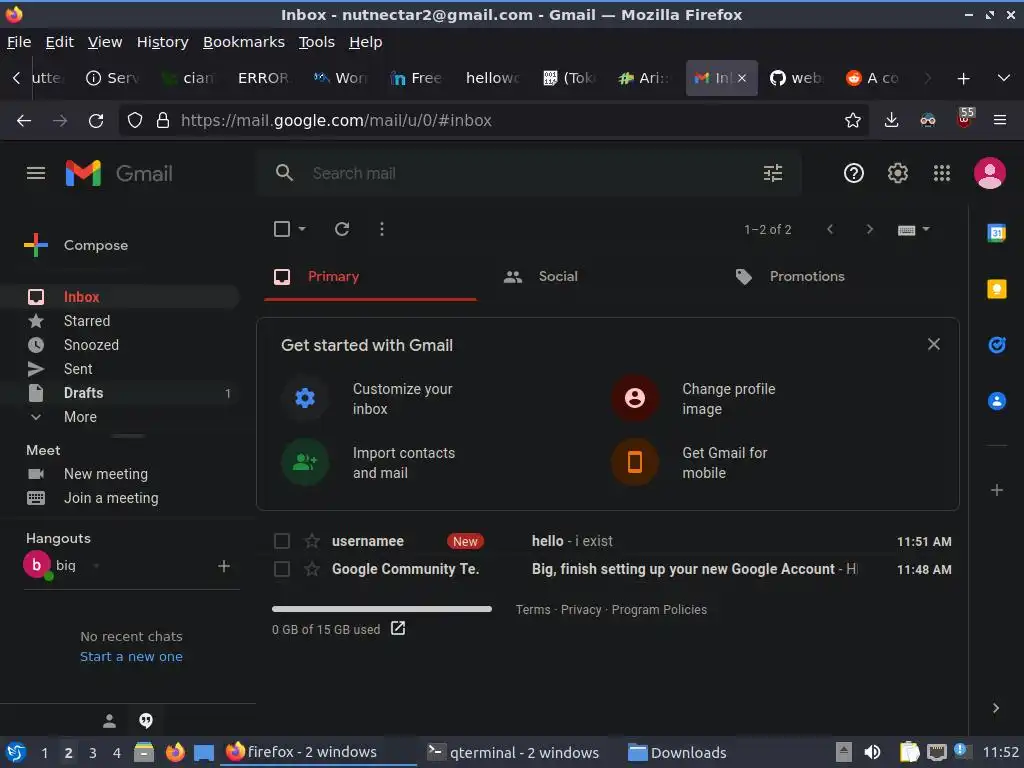The width and height of the screenshot is (1024, 768).
Task: Expand the More labels list
Action: coord(80,417)
